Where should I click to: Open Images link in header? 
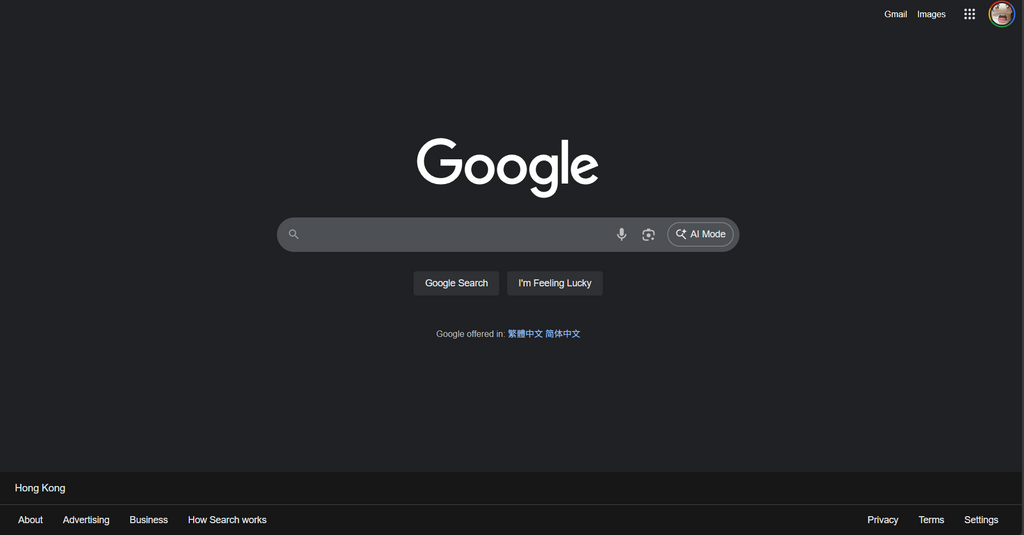(931, 14)
